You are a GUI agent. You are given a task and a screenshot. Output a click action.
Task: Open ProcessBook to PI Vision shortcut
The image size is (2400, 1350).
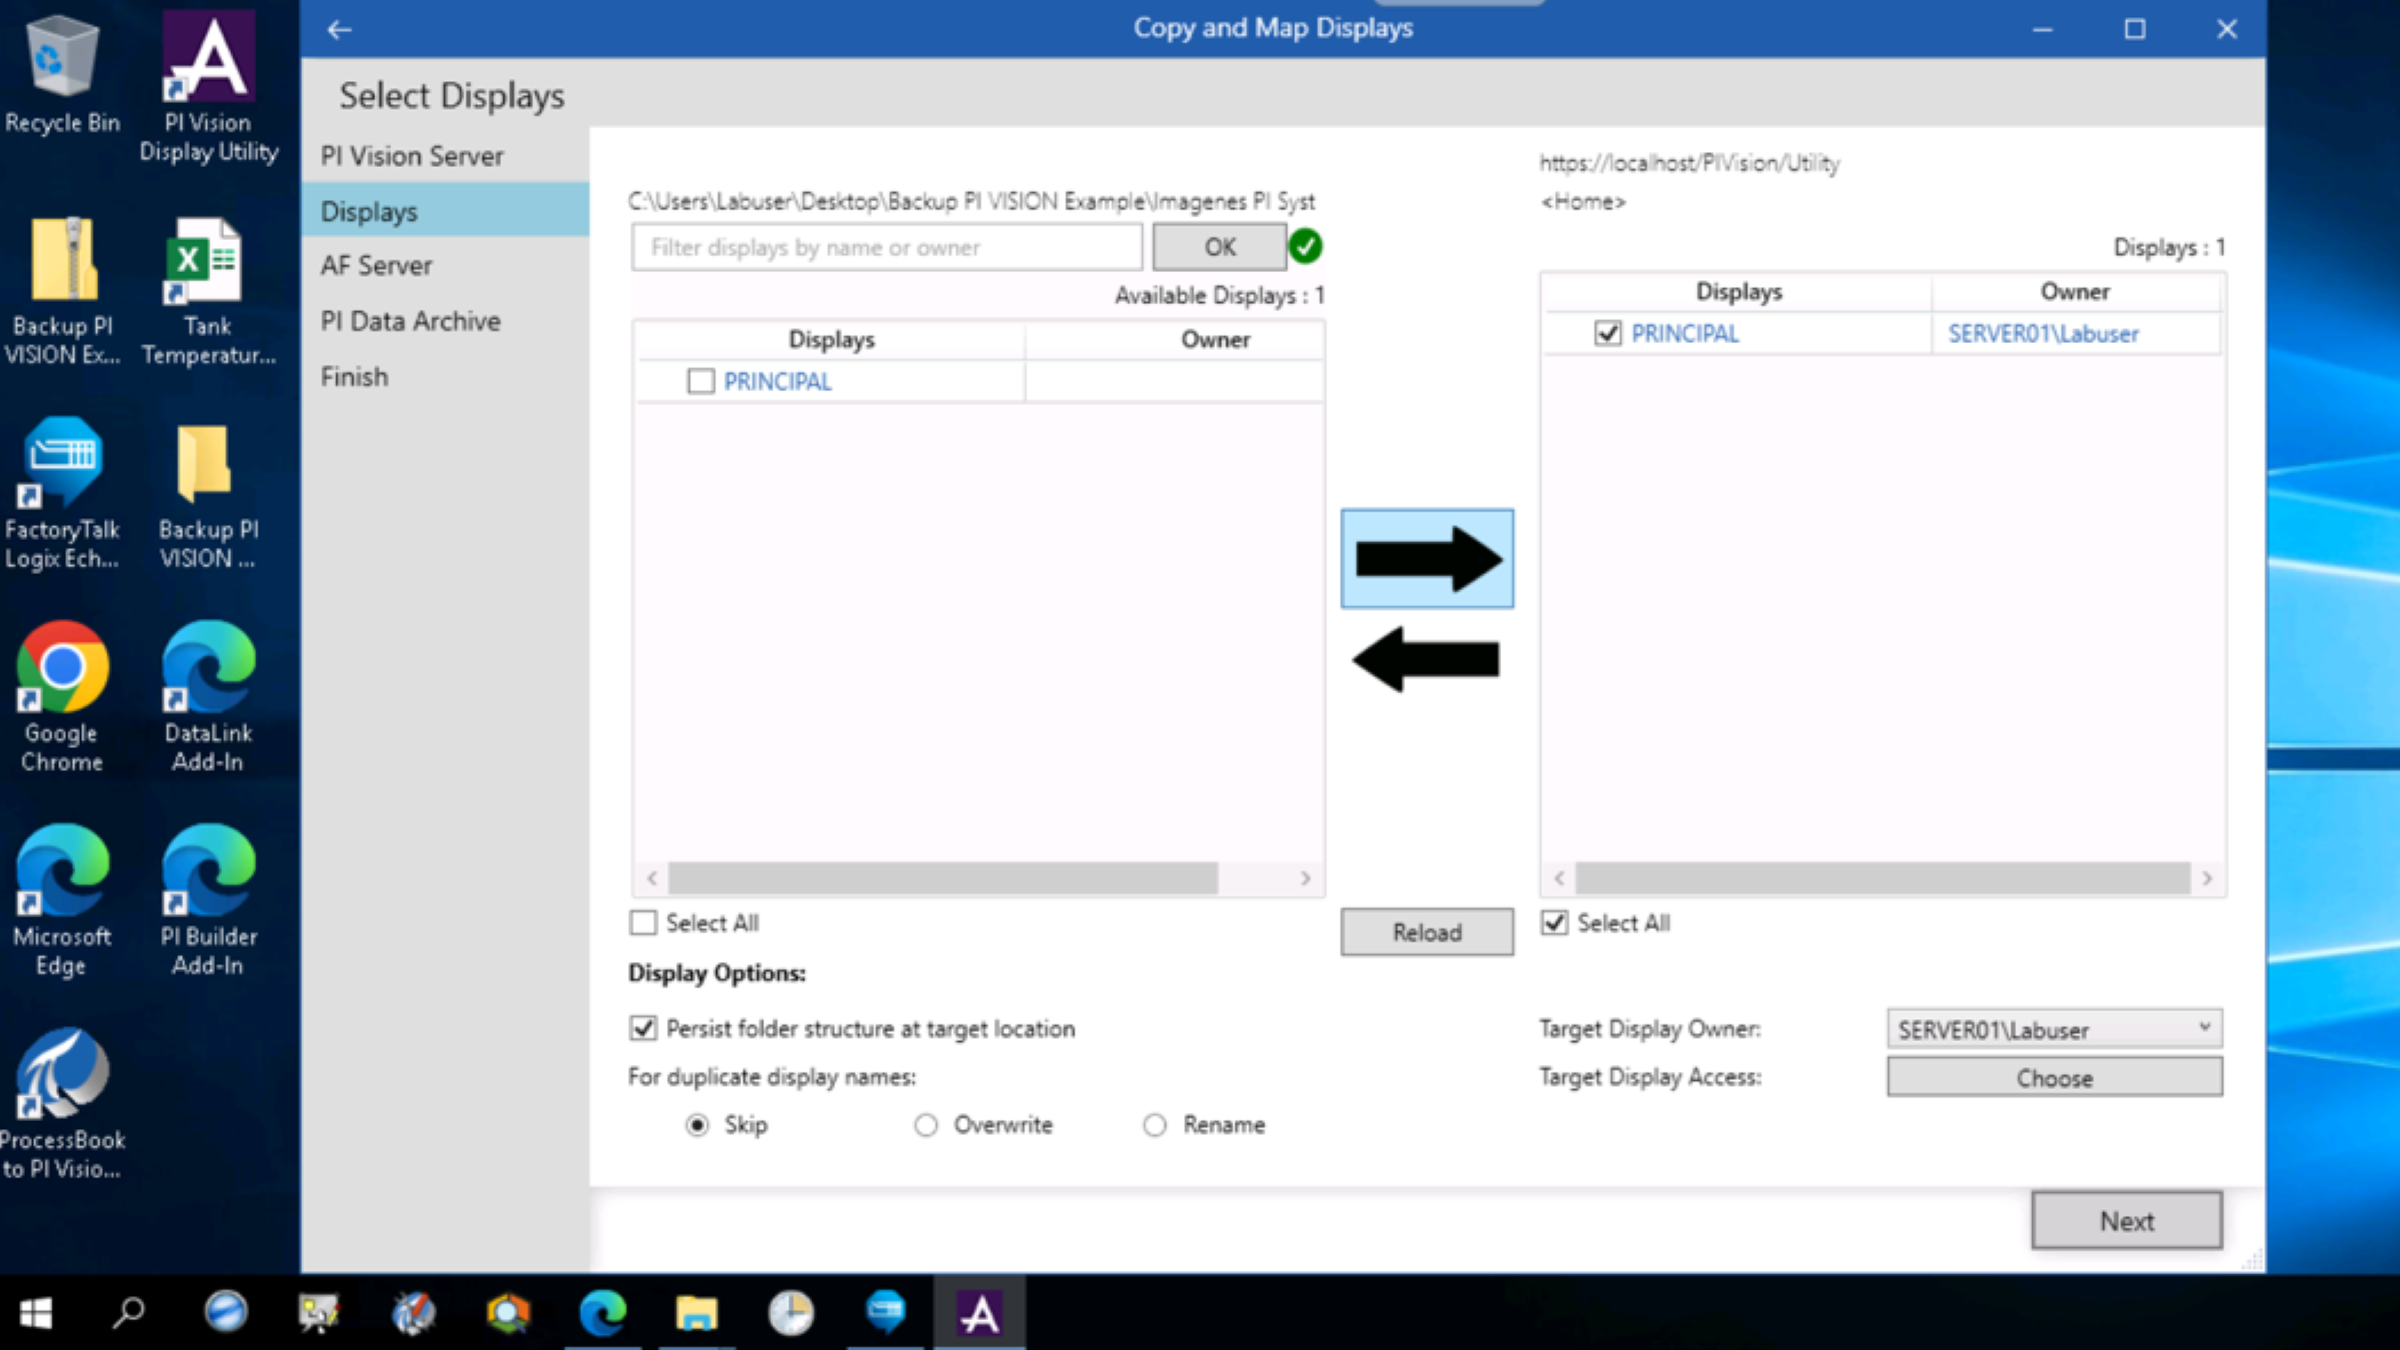[x=62, y=1104]
